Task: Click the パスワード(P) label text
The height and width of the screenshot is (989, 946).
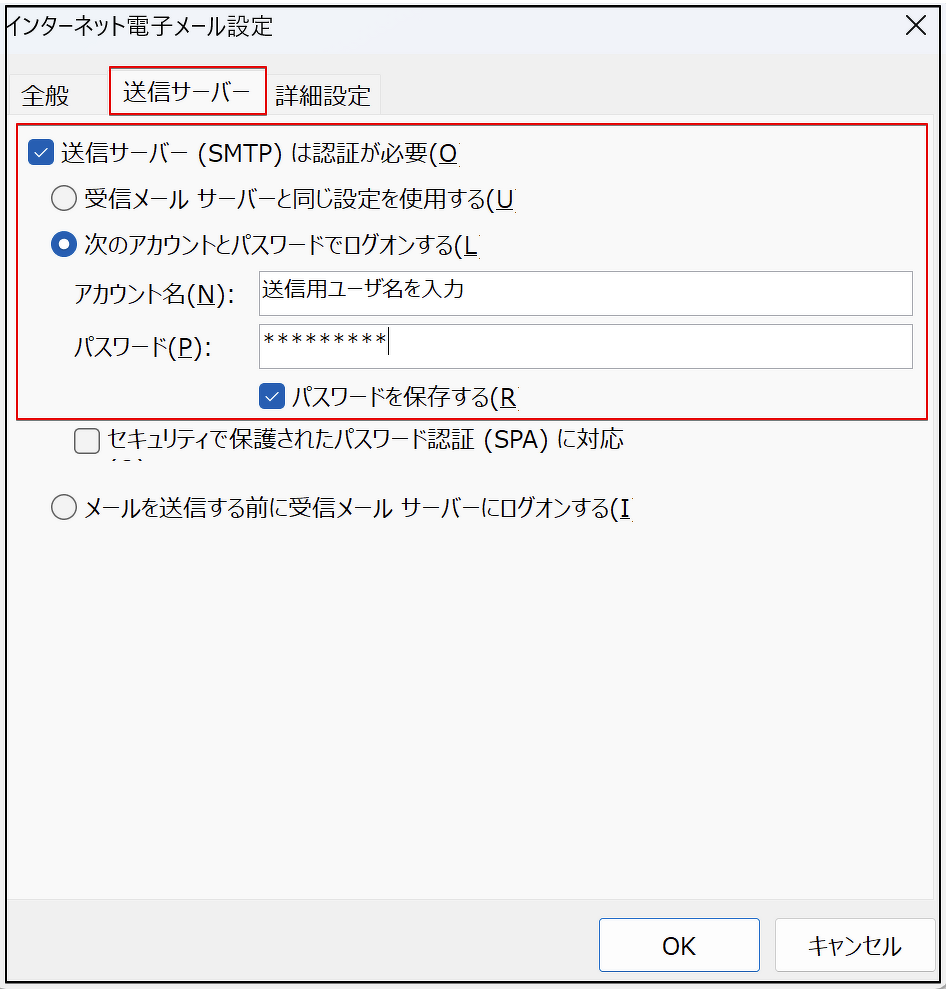Action: click(143, 347)
